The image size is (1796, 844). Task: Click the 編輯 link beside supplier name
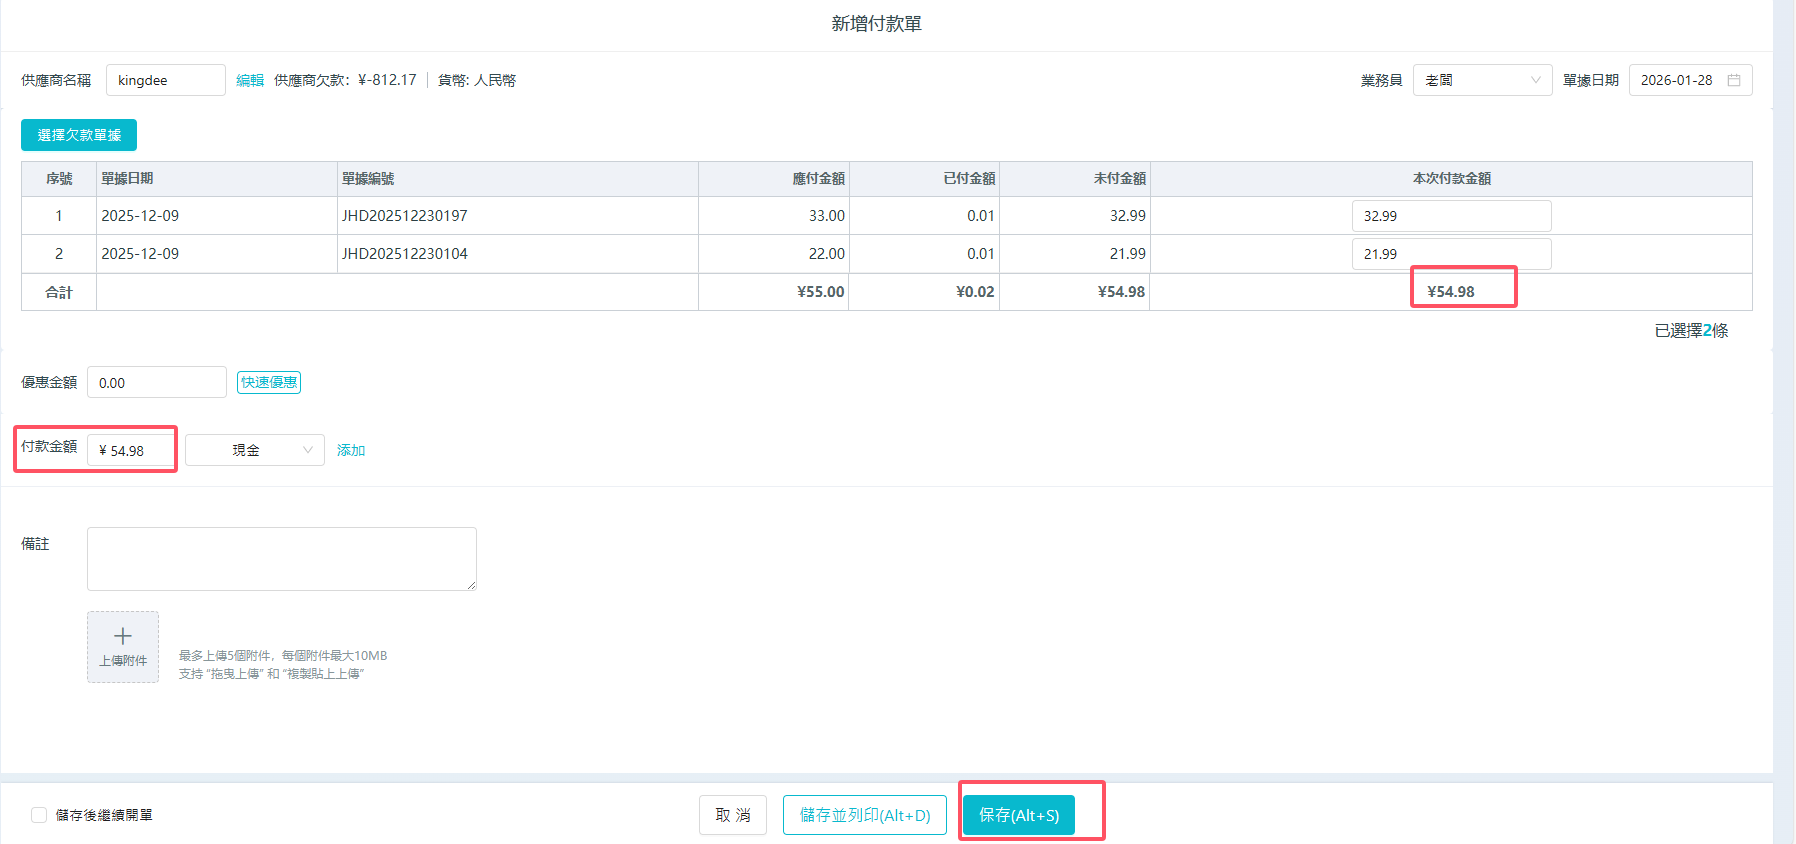tap(250, 80)
